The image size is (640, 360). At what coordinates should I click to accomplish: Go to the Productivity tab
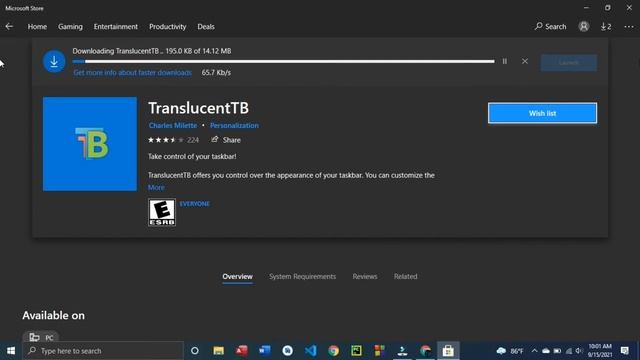[x=167, y=27]
